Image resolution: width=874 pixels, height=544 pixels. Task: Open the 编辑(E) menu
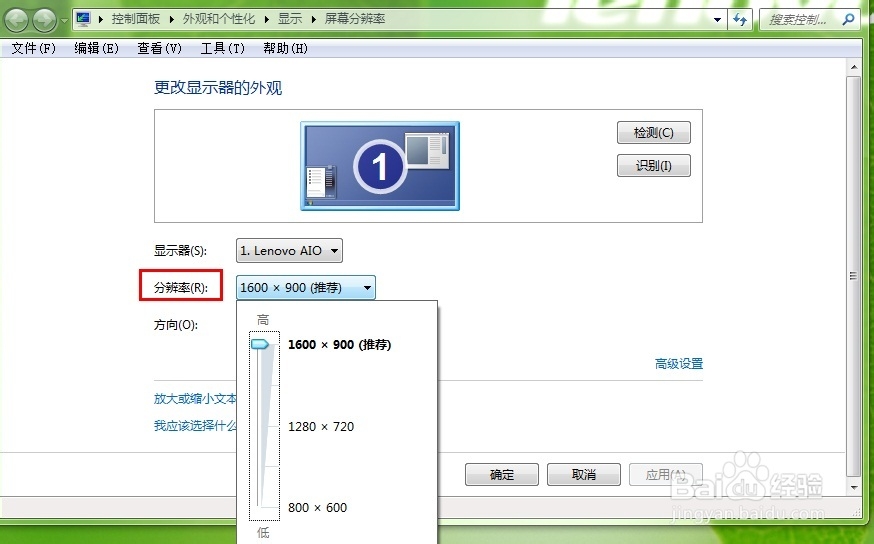click(96, 48)
